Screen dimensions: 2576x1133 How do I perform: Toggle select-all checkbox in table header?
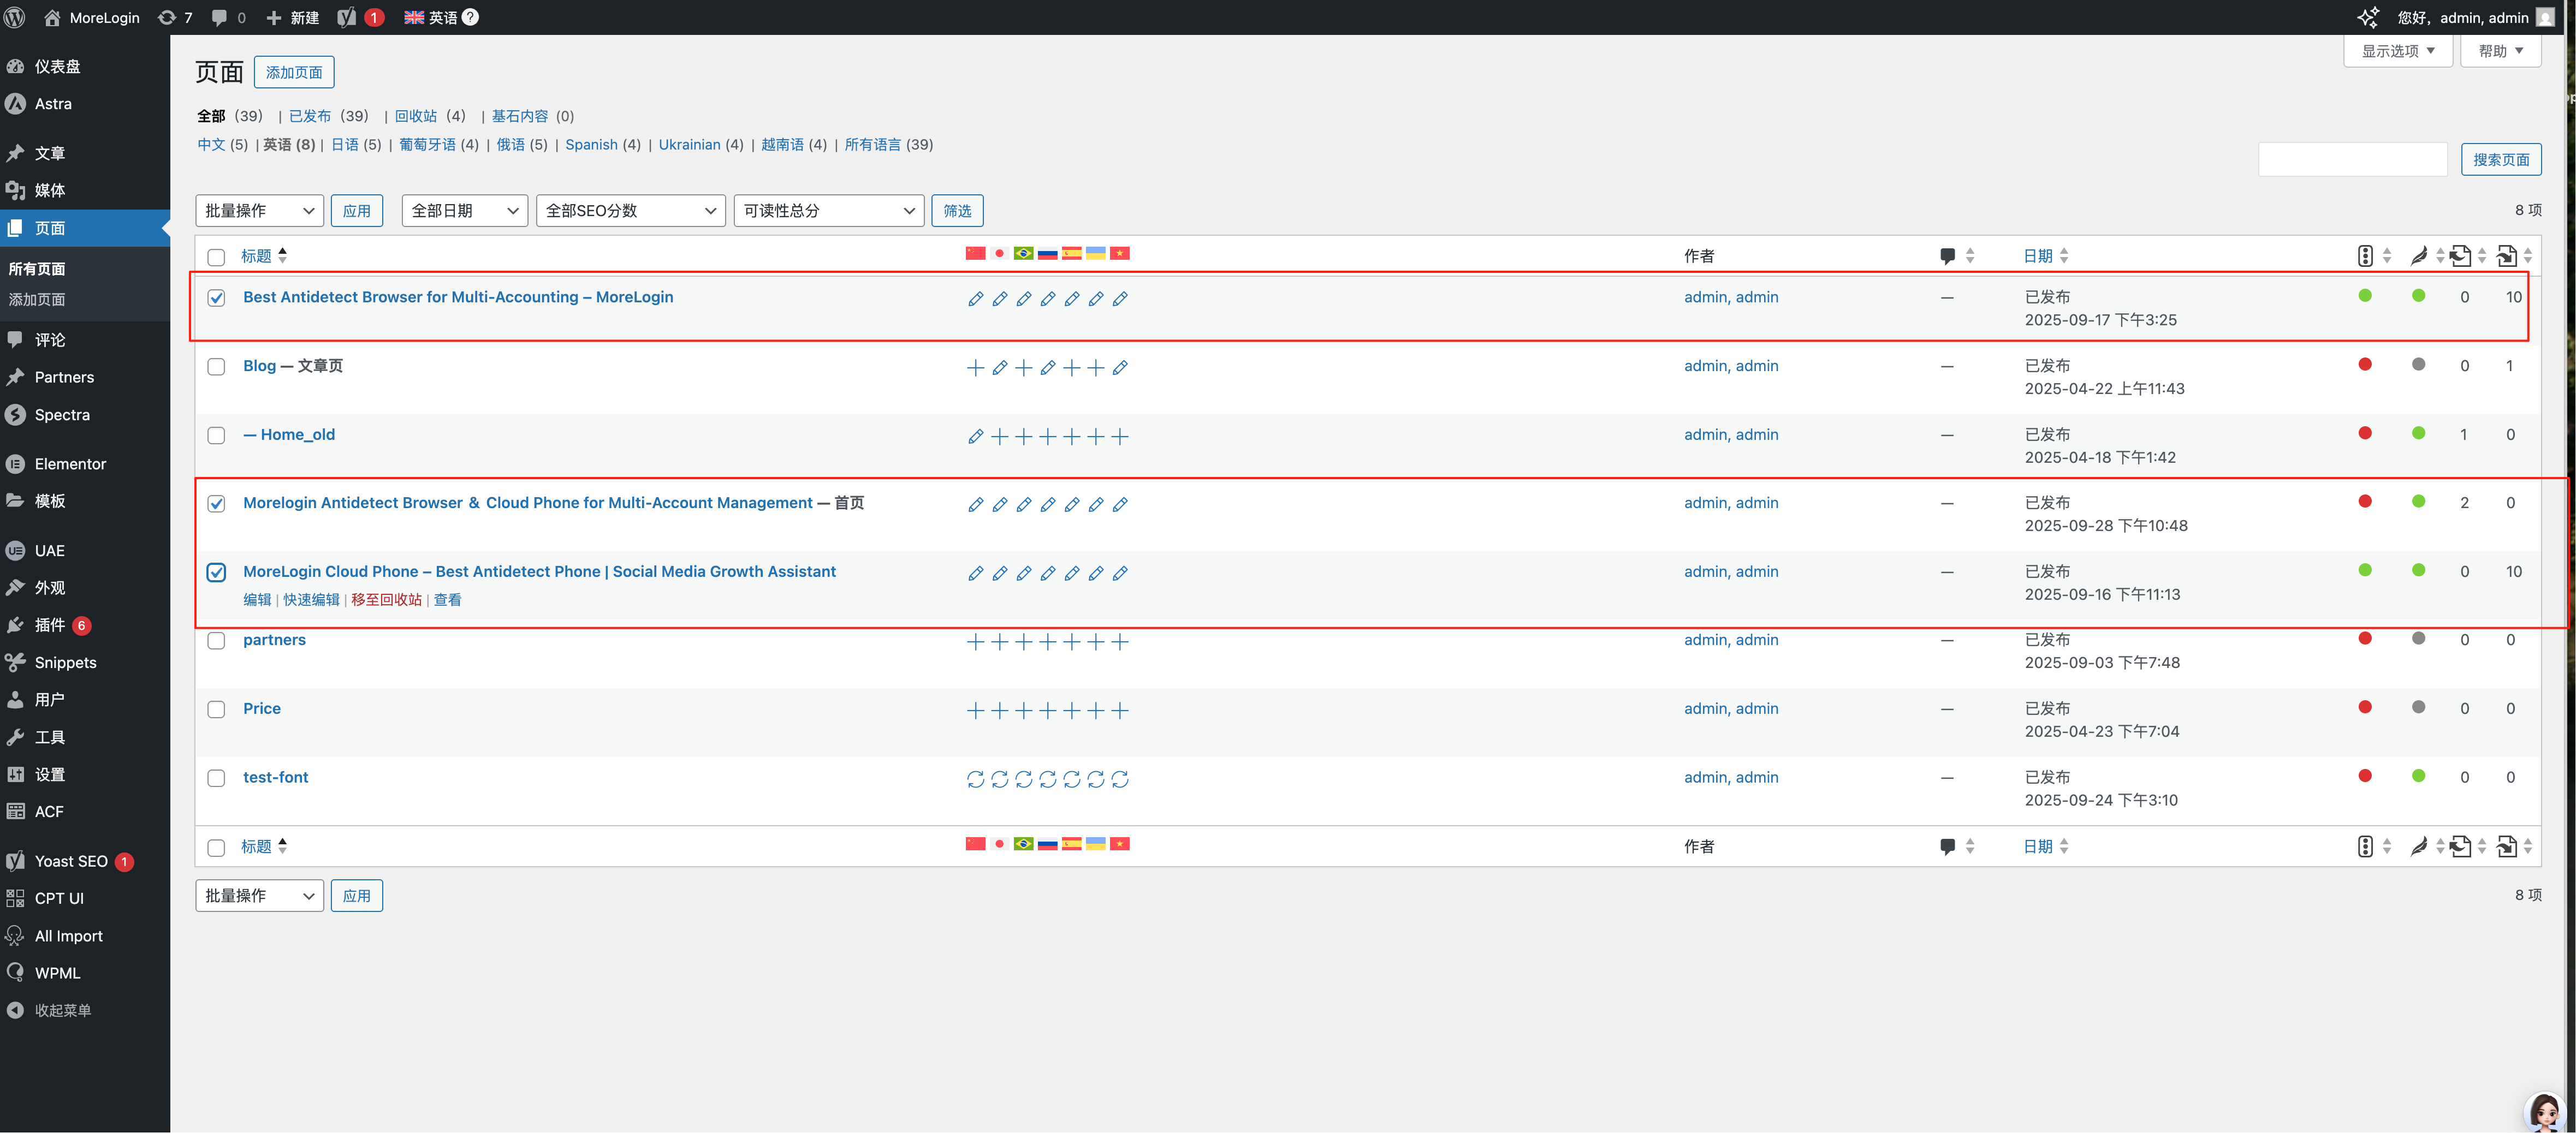click(216, 257)
